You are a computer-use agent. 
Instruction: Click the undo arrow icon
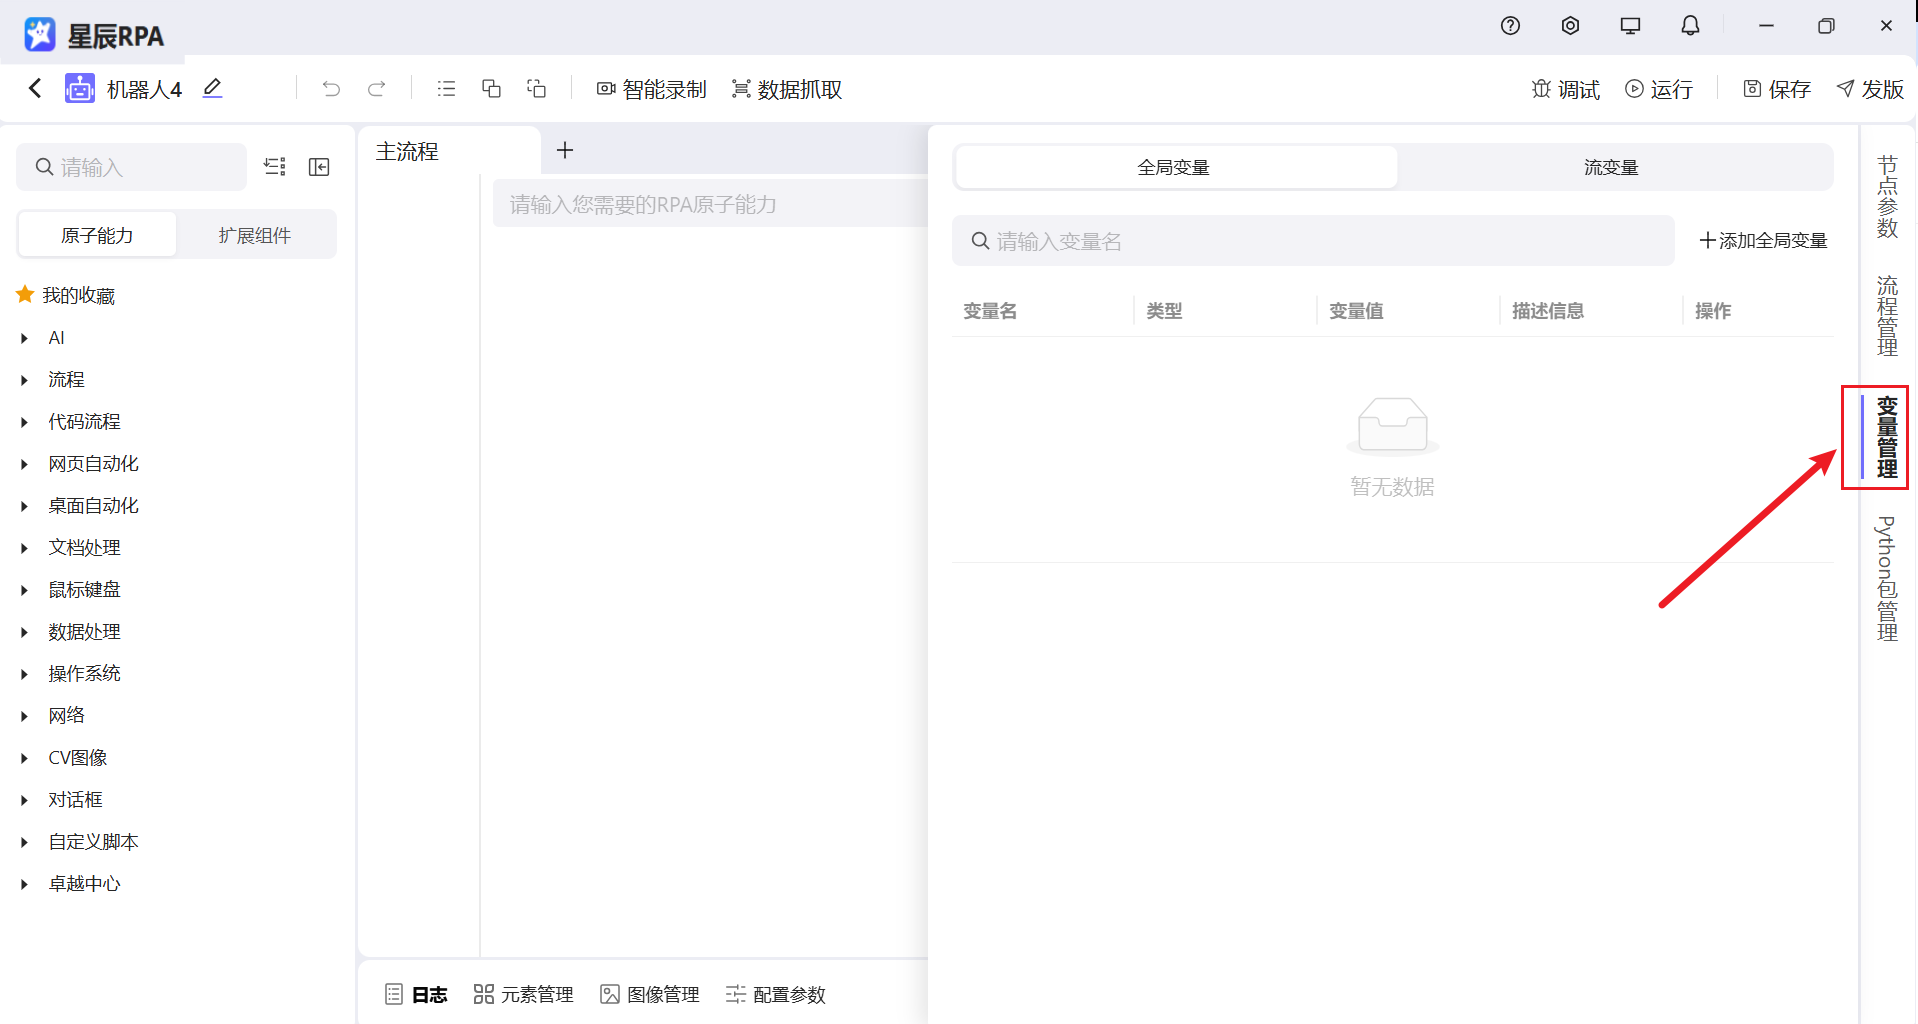coord(331,89)
